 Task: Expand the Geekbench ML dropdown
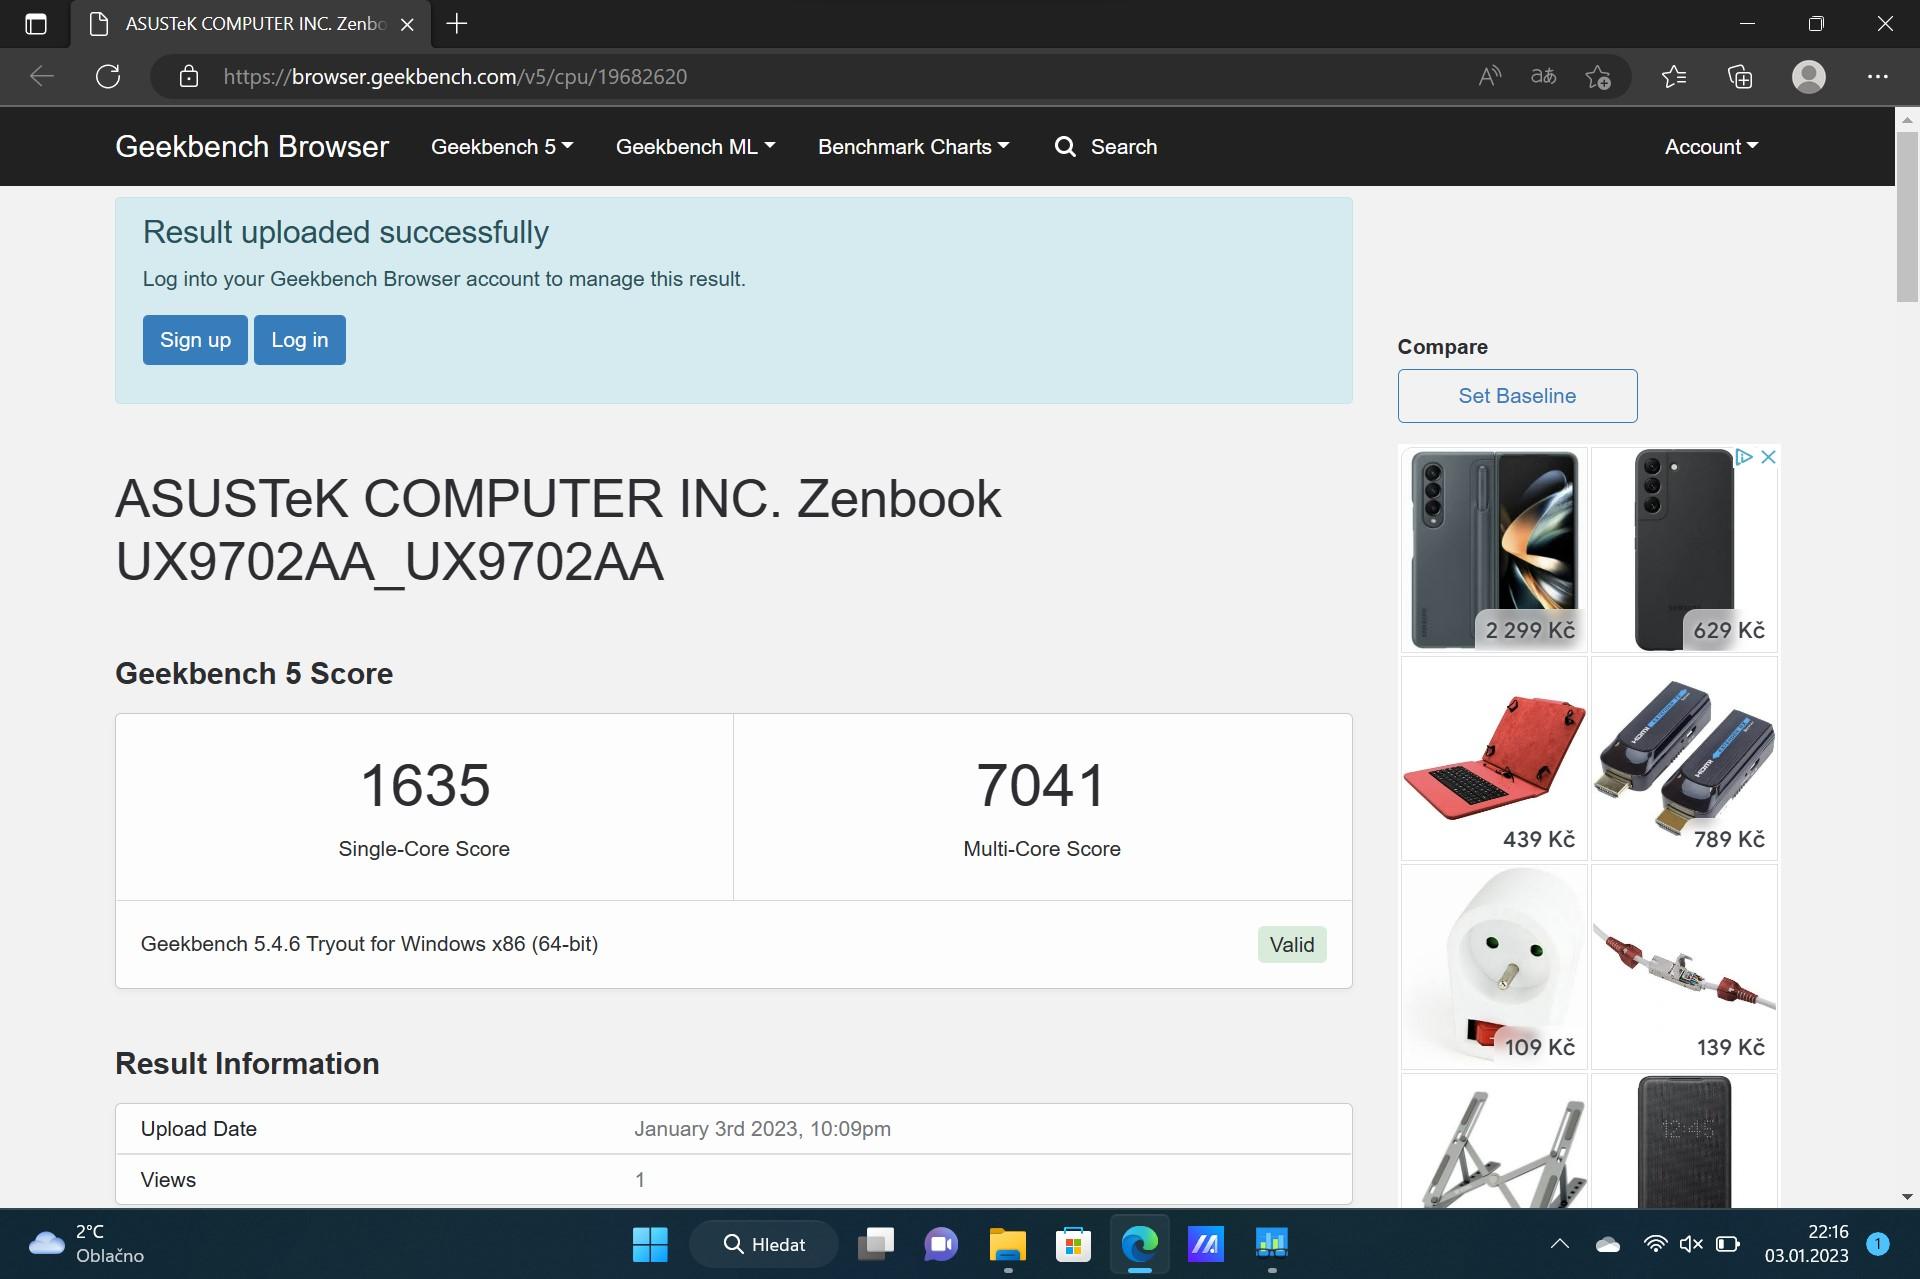(x=696, y=147)
